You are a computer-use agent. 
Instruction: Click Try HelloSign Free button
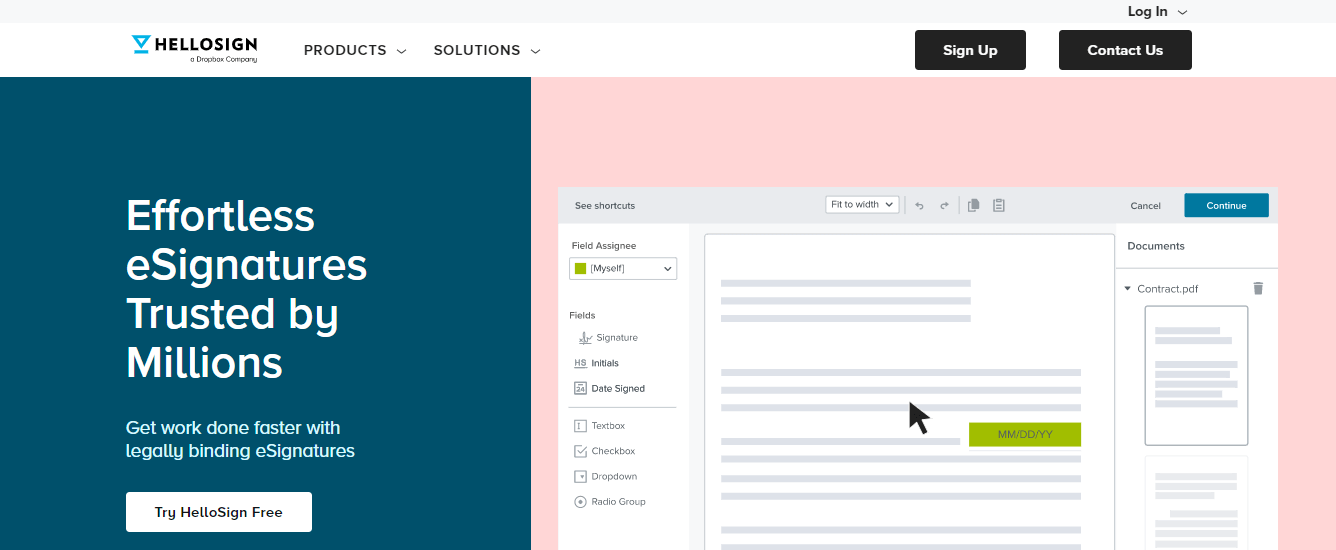point(219,512)
